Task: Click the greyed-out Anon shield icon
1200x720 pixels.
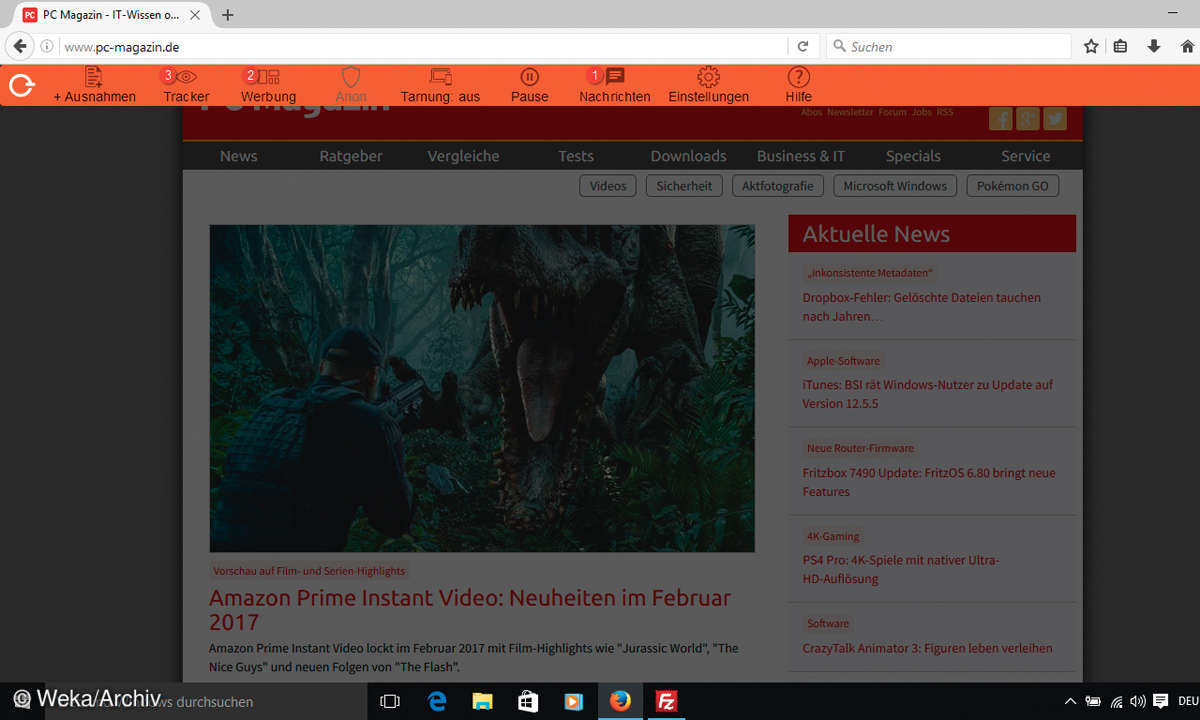Action: point(351,86)
